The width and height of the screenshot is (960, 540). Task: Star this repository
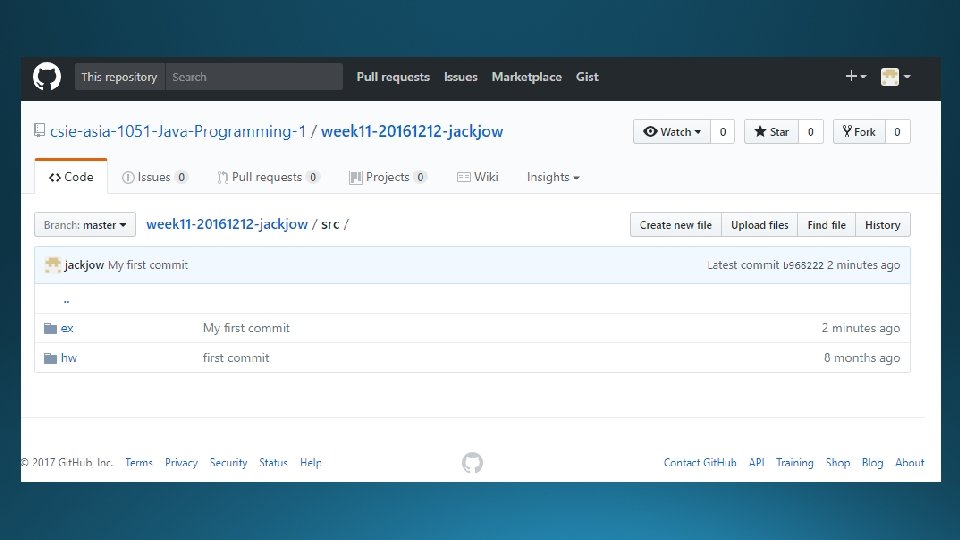(771, 132)
